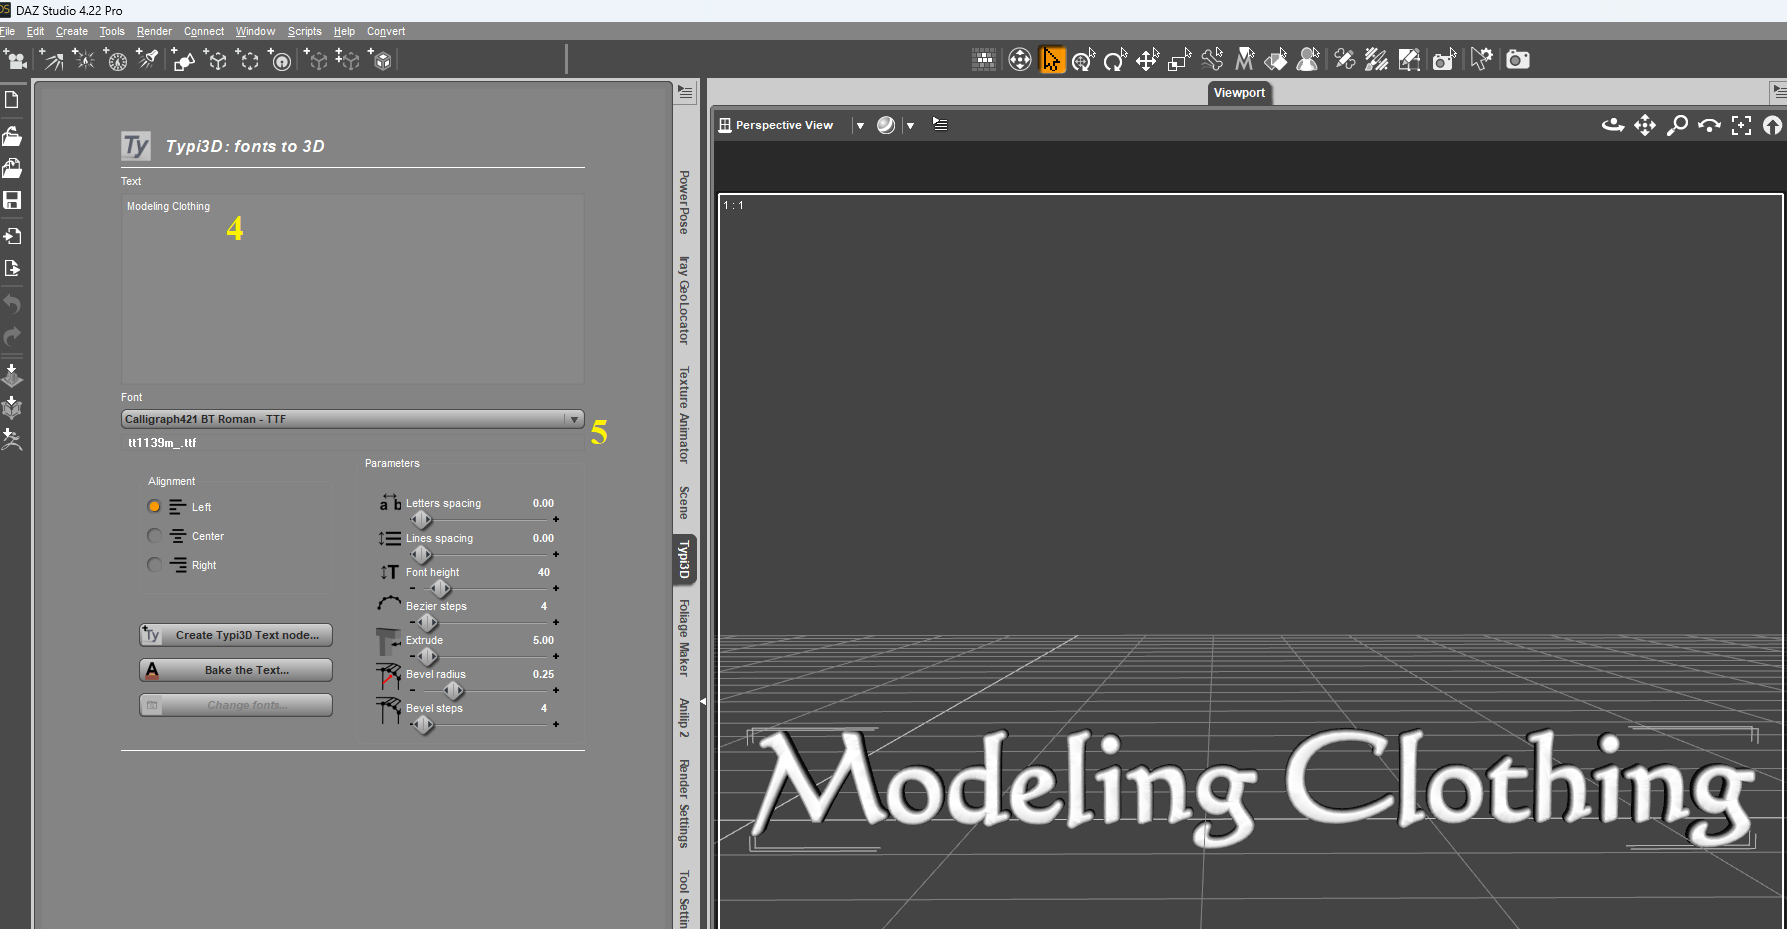Select the Universal manipulator tool
Image resolution: width=1787 pixels, height=929 pixels.
pos(1084,60)
